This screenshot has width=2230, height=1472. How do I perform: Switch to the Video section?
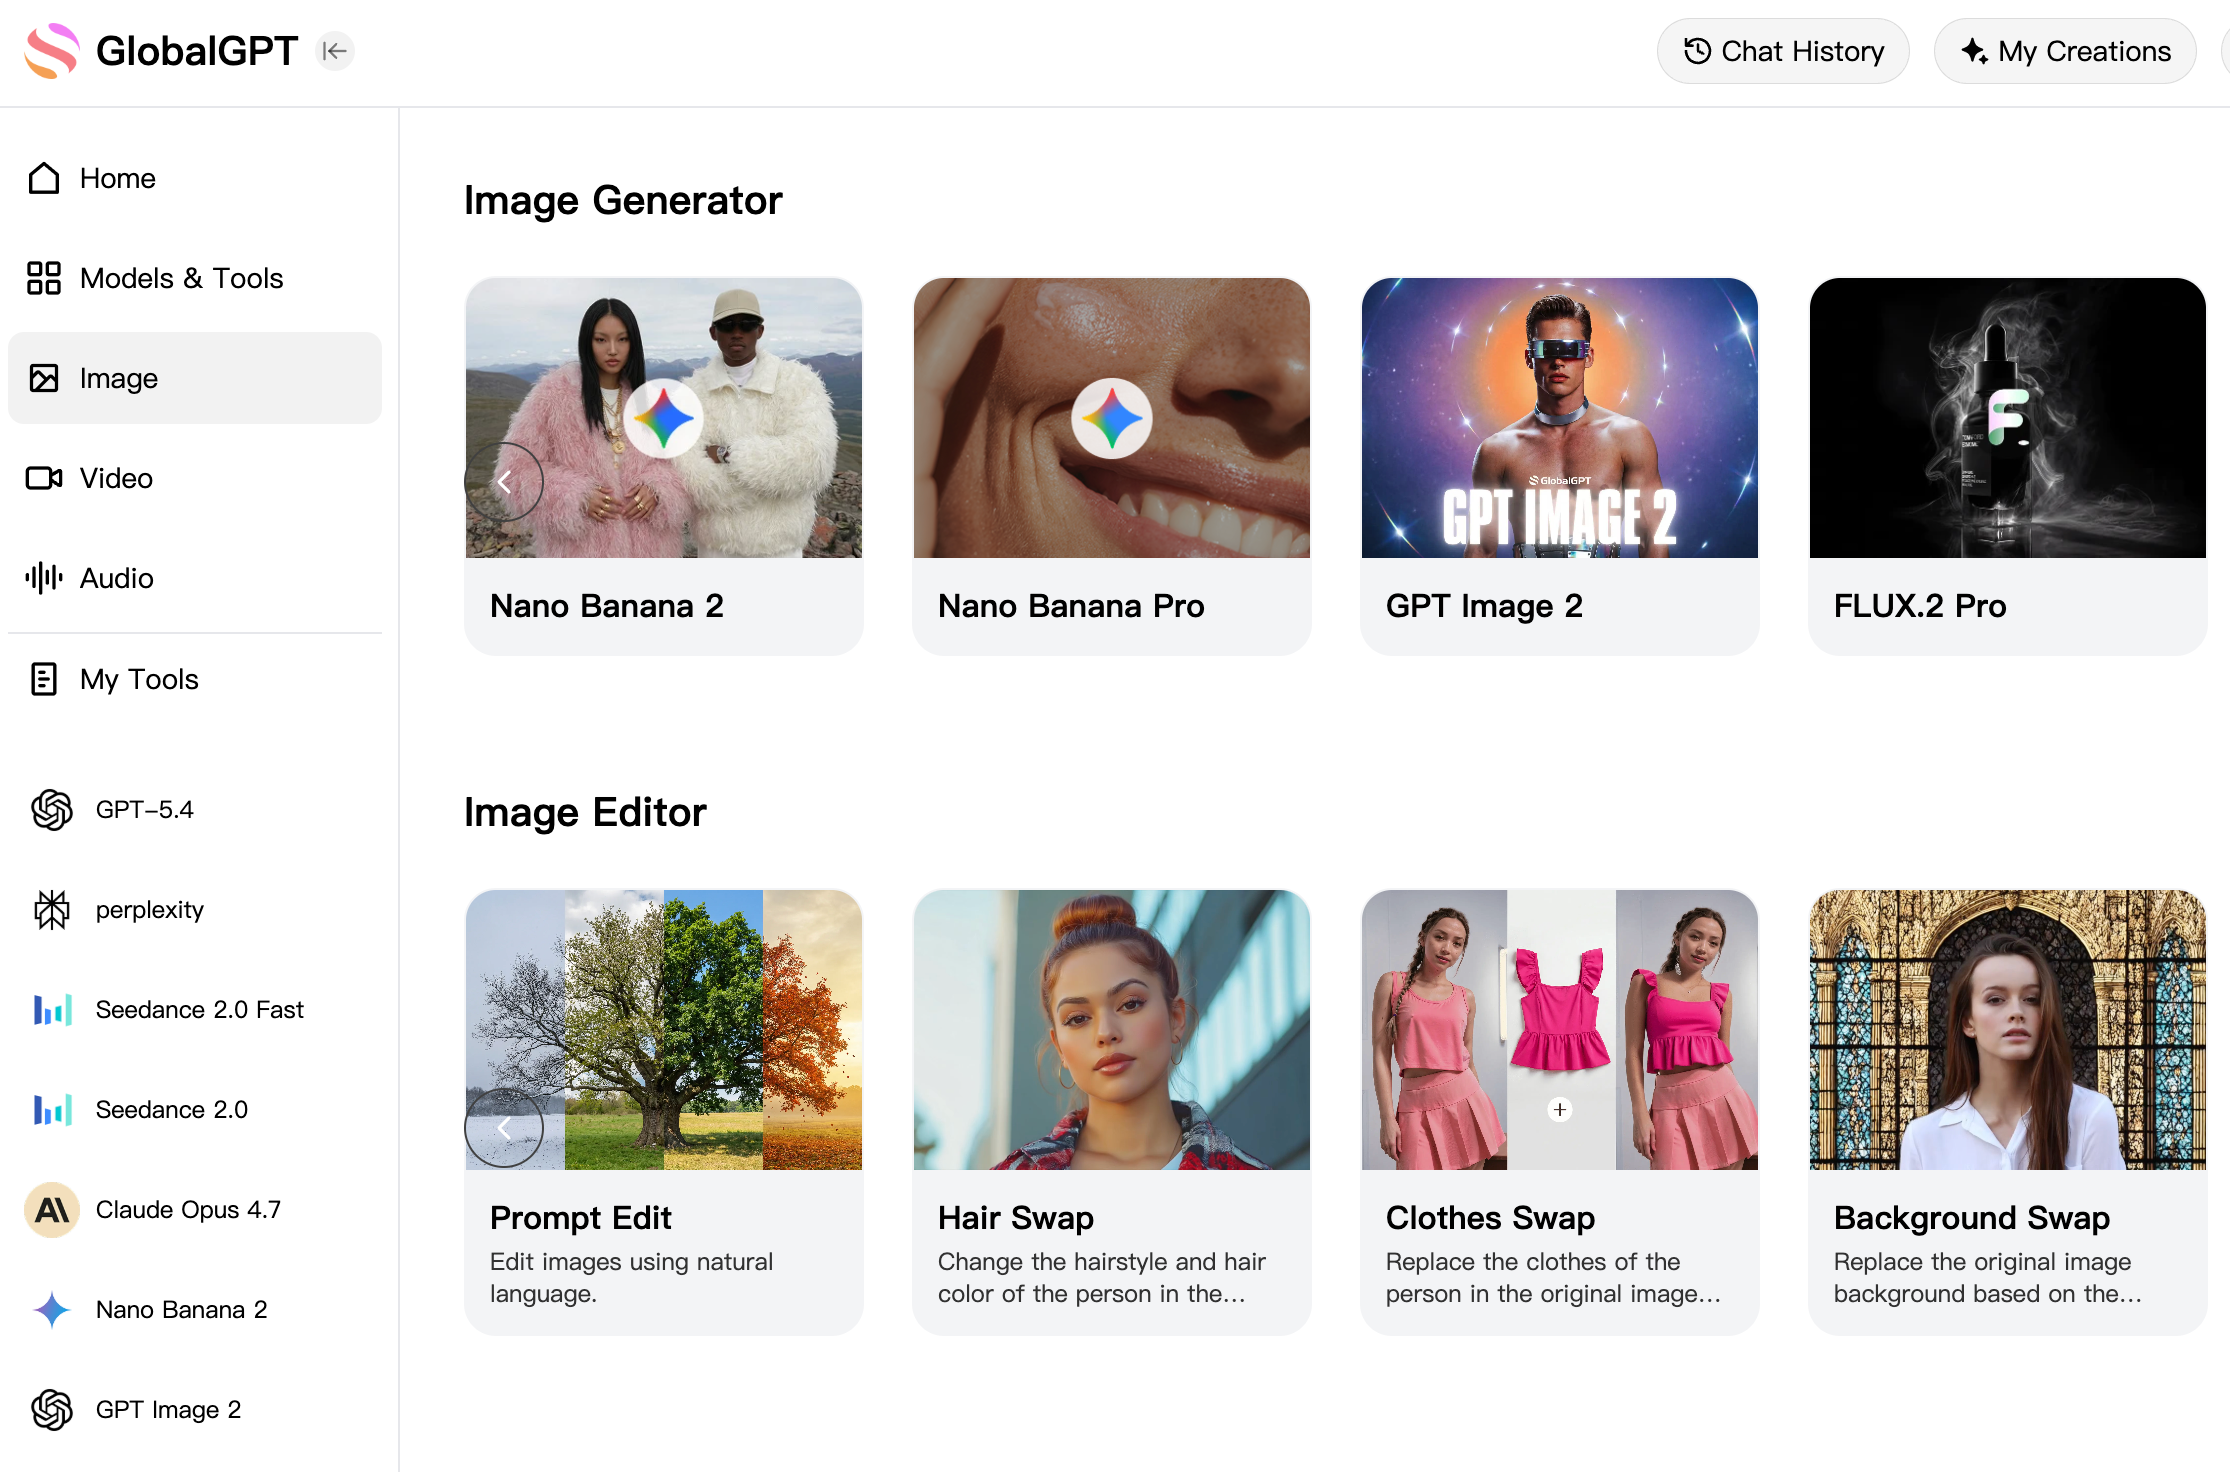116,478
